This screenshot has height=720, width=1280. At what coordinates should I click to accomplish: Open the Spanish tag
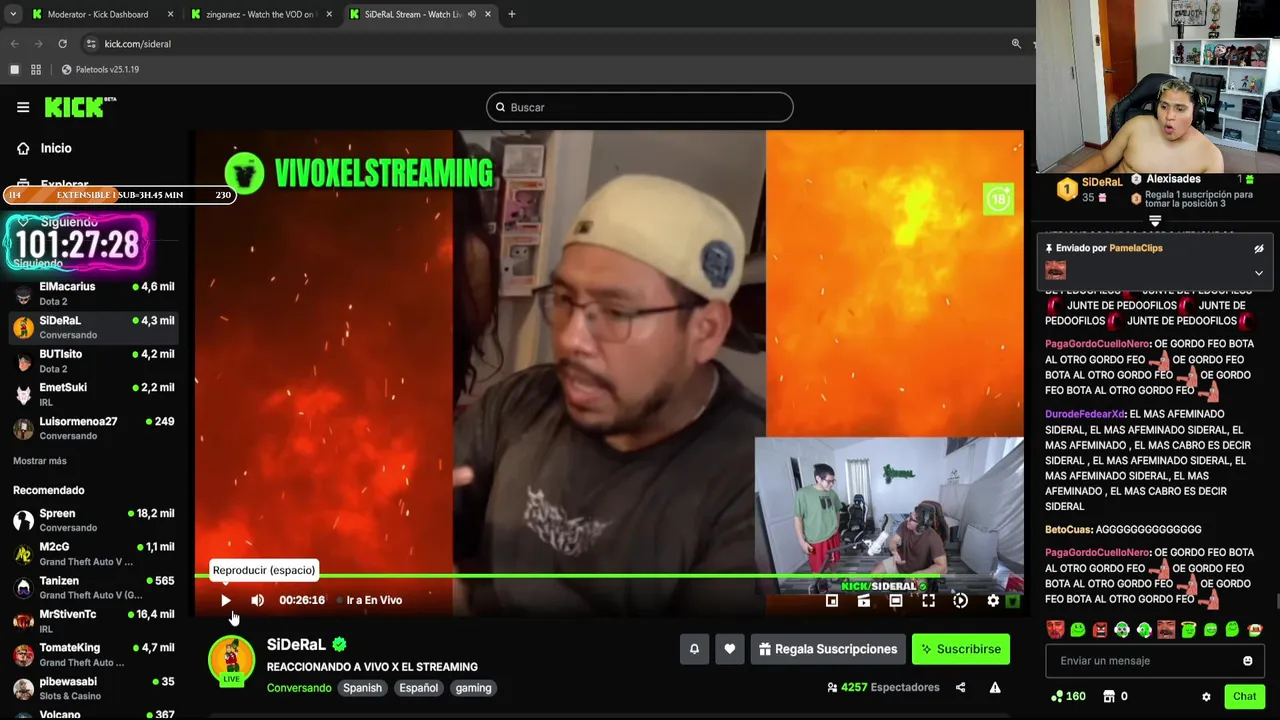pos(362,688)
